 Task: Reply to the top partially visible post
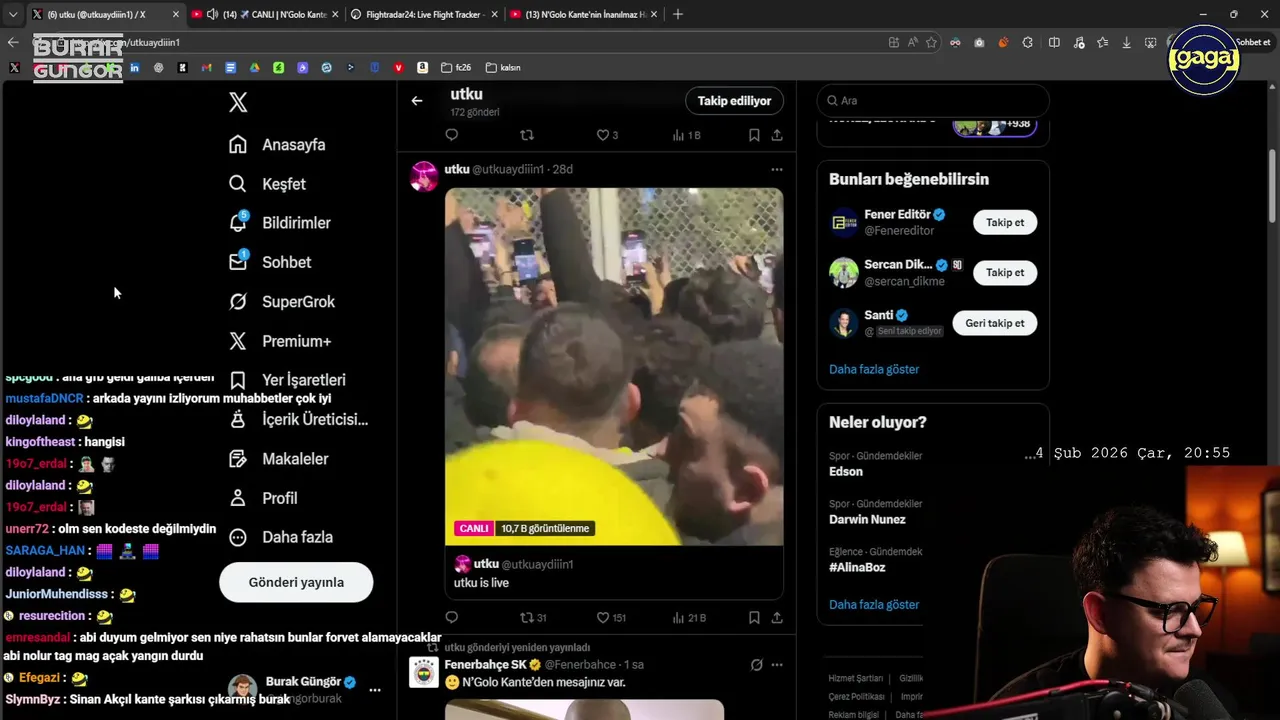pyautogui.click(x=452, y=135)
